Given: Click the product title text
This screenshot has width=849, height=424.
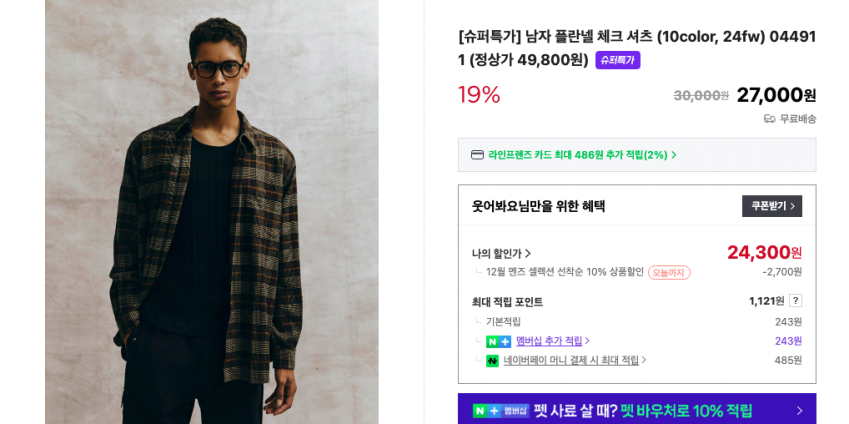Looking at the screenshot, I should (636, 37).
